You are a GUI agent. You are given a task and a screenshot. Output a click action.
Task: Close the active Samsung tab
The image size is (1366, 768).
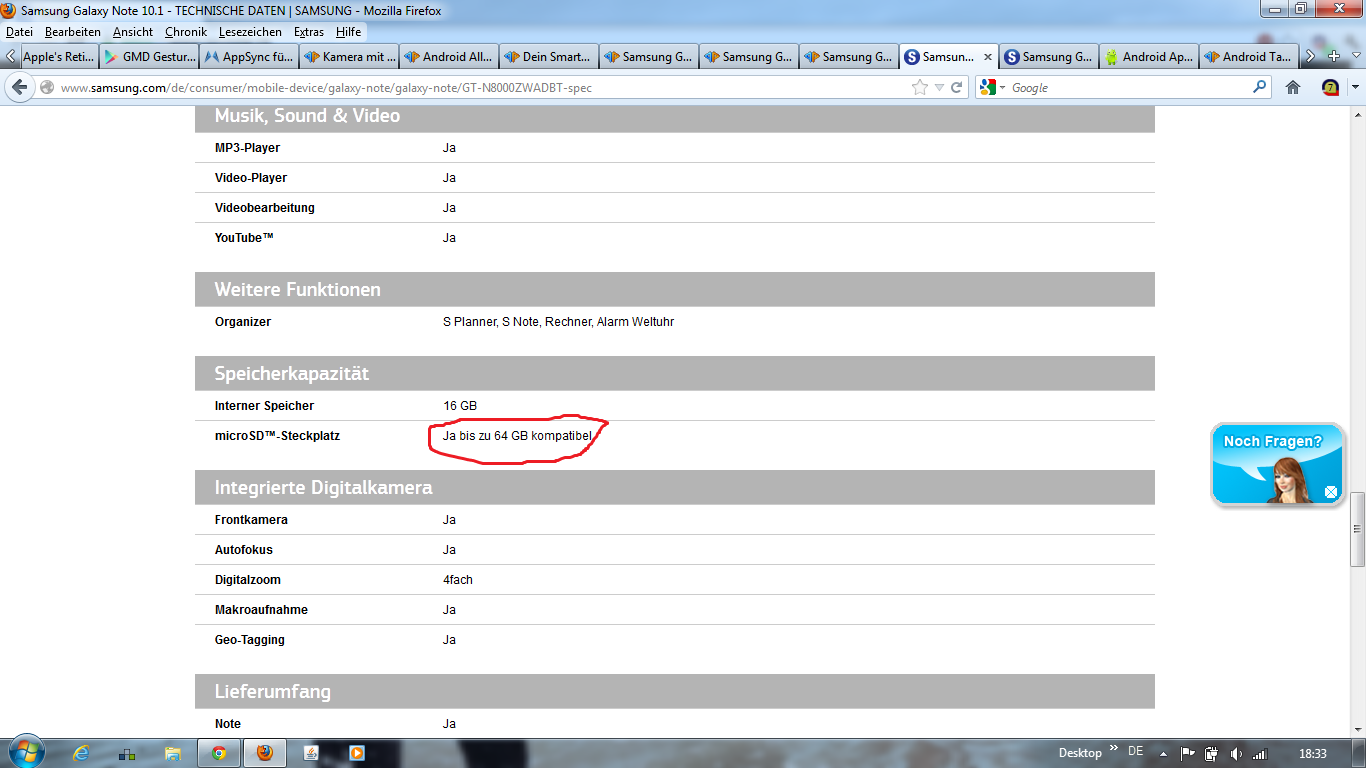coord(988,58)
